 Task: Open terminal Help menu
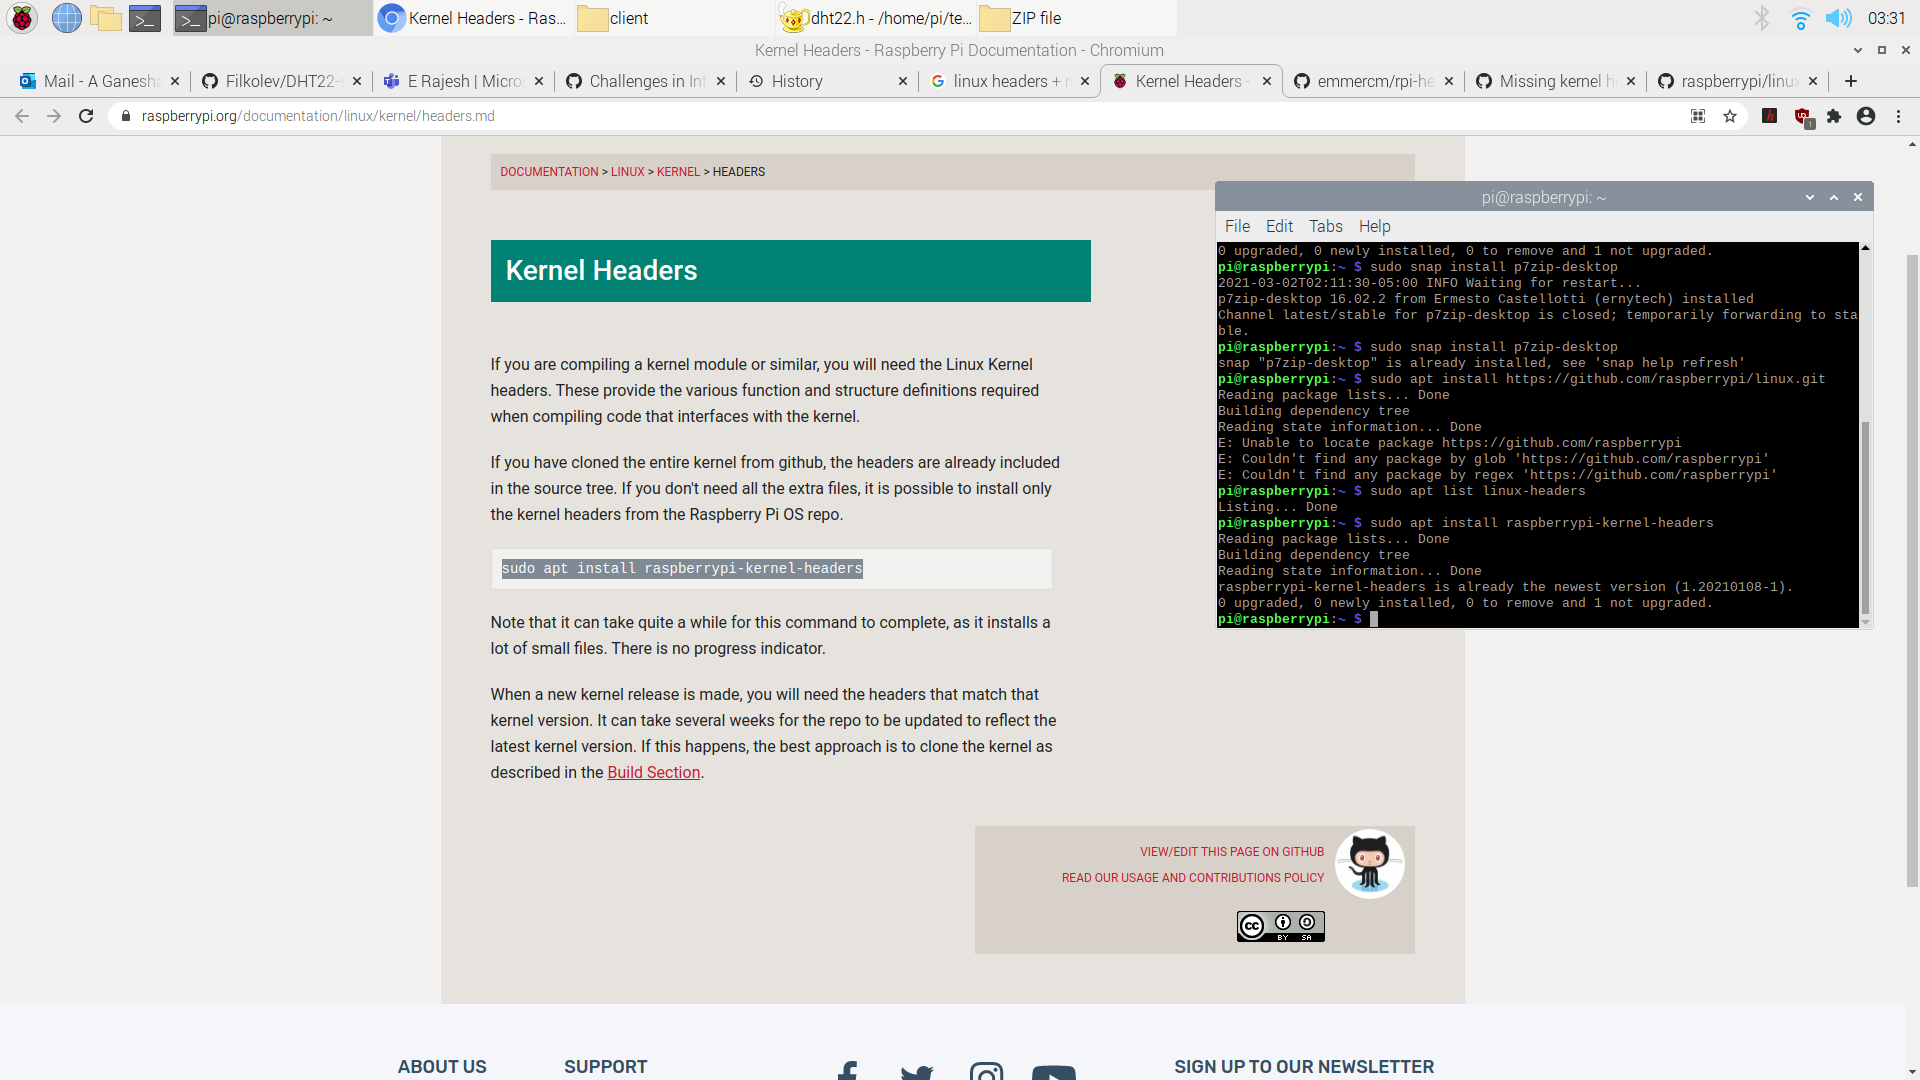(x=1374, y=226)
